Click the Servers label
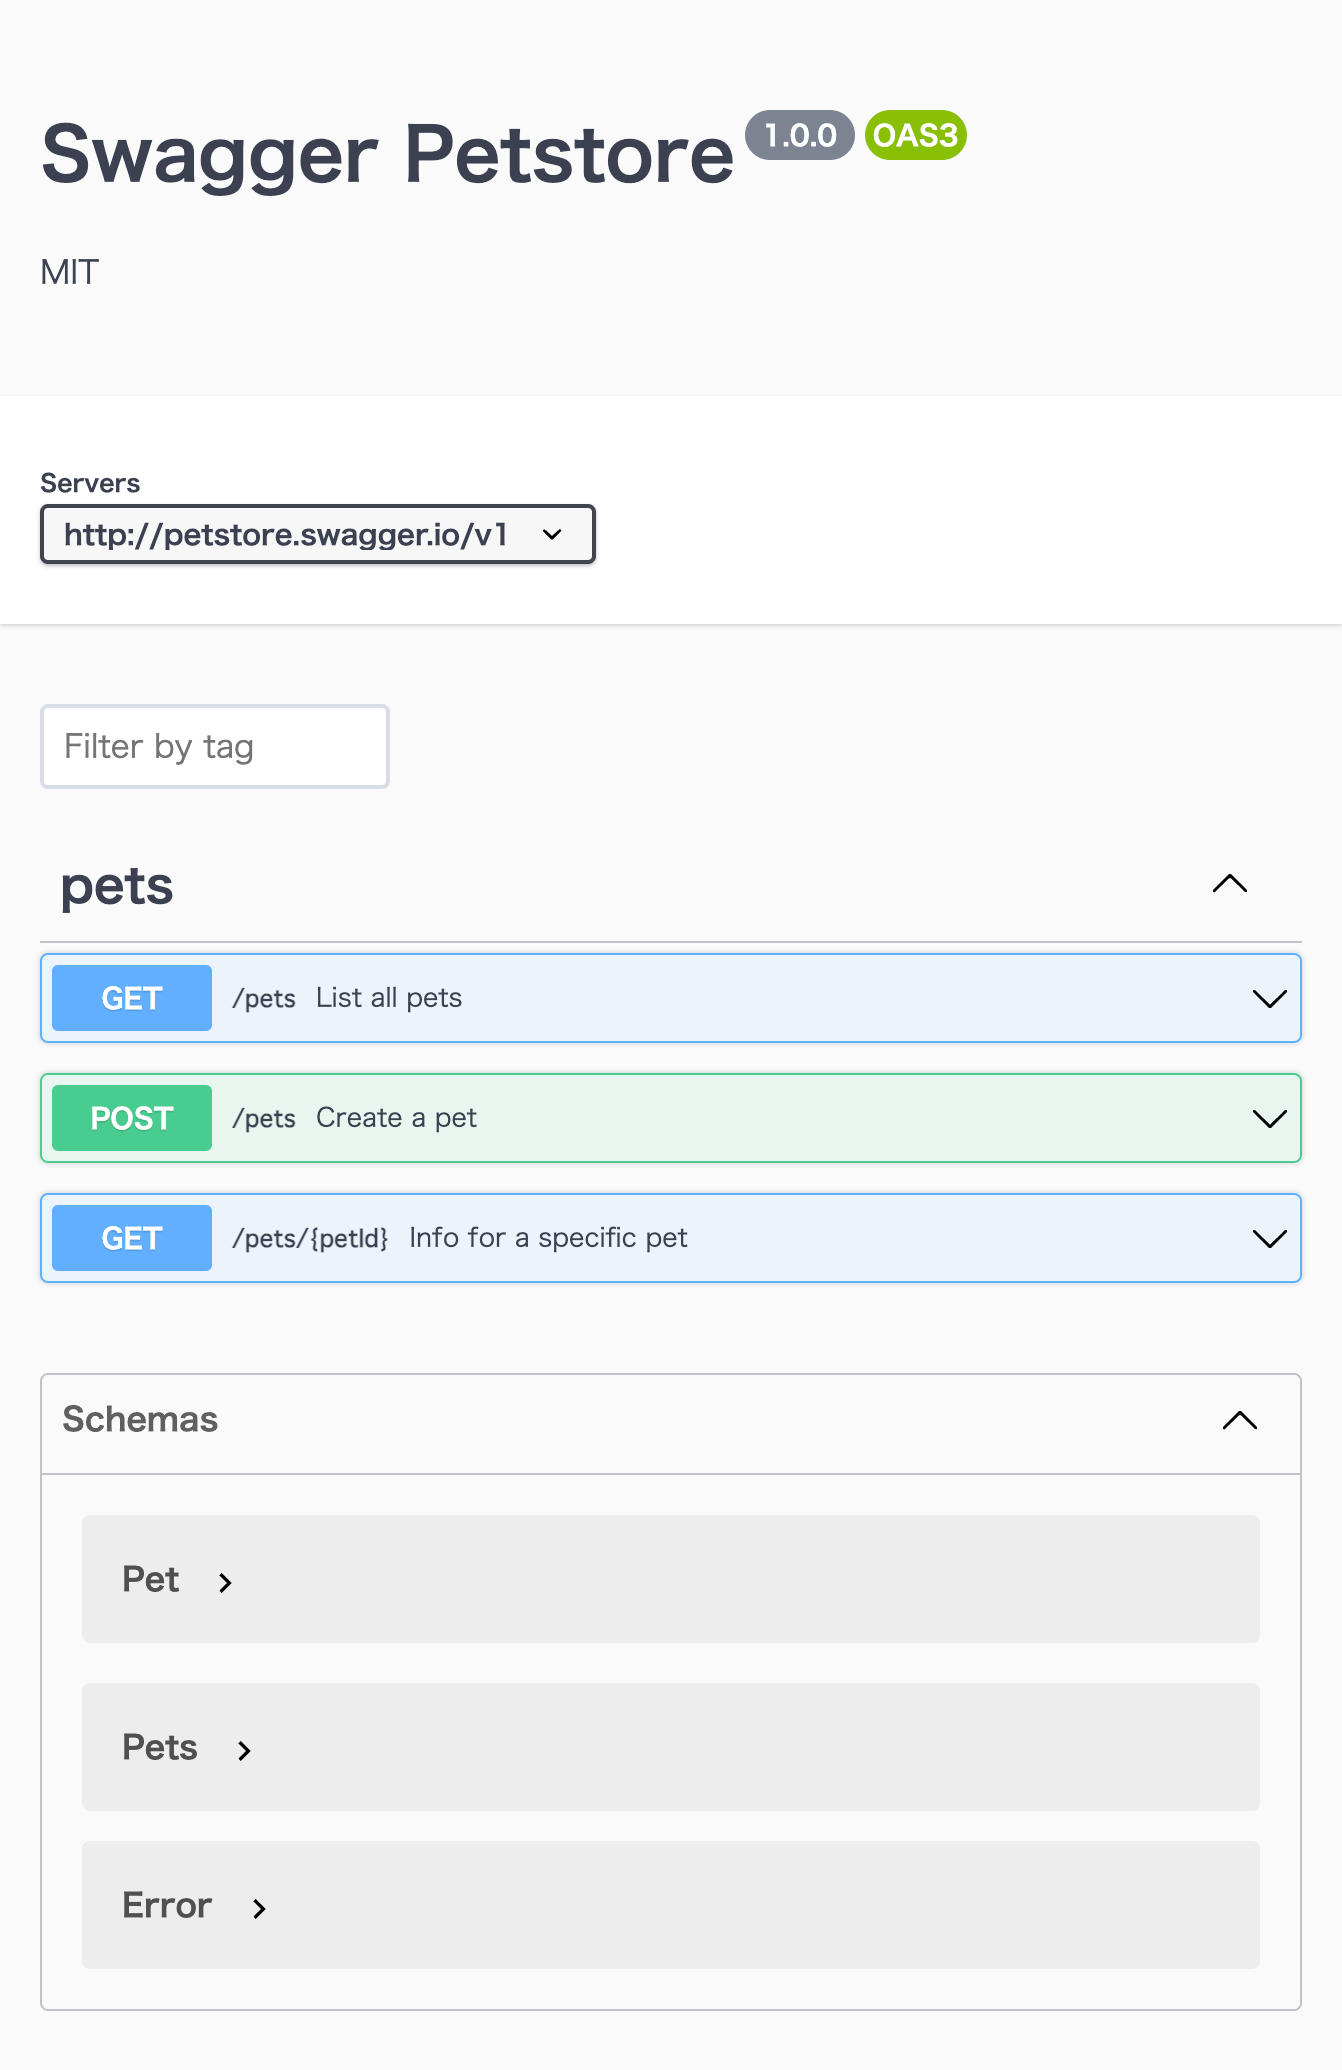This screenshot has height=2070, width=1342. [x=90, y=483]
